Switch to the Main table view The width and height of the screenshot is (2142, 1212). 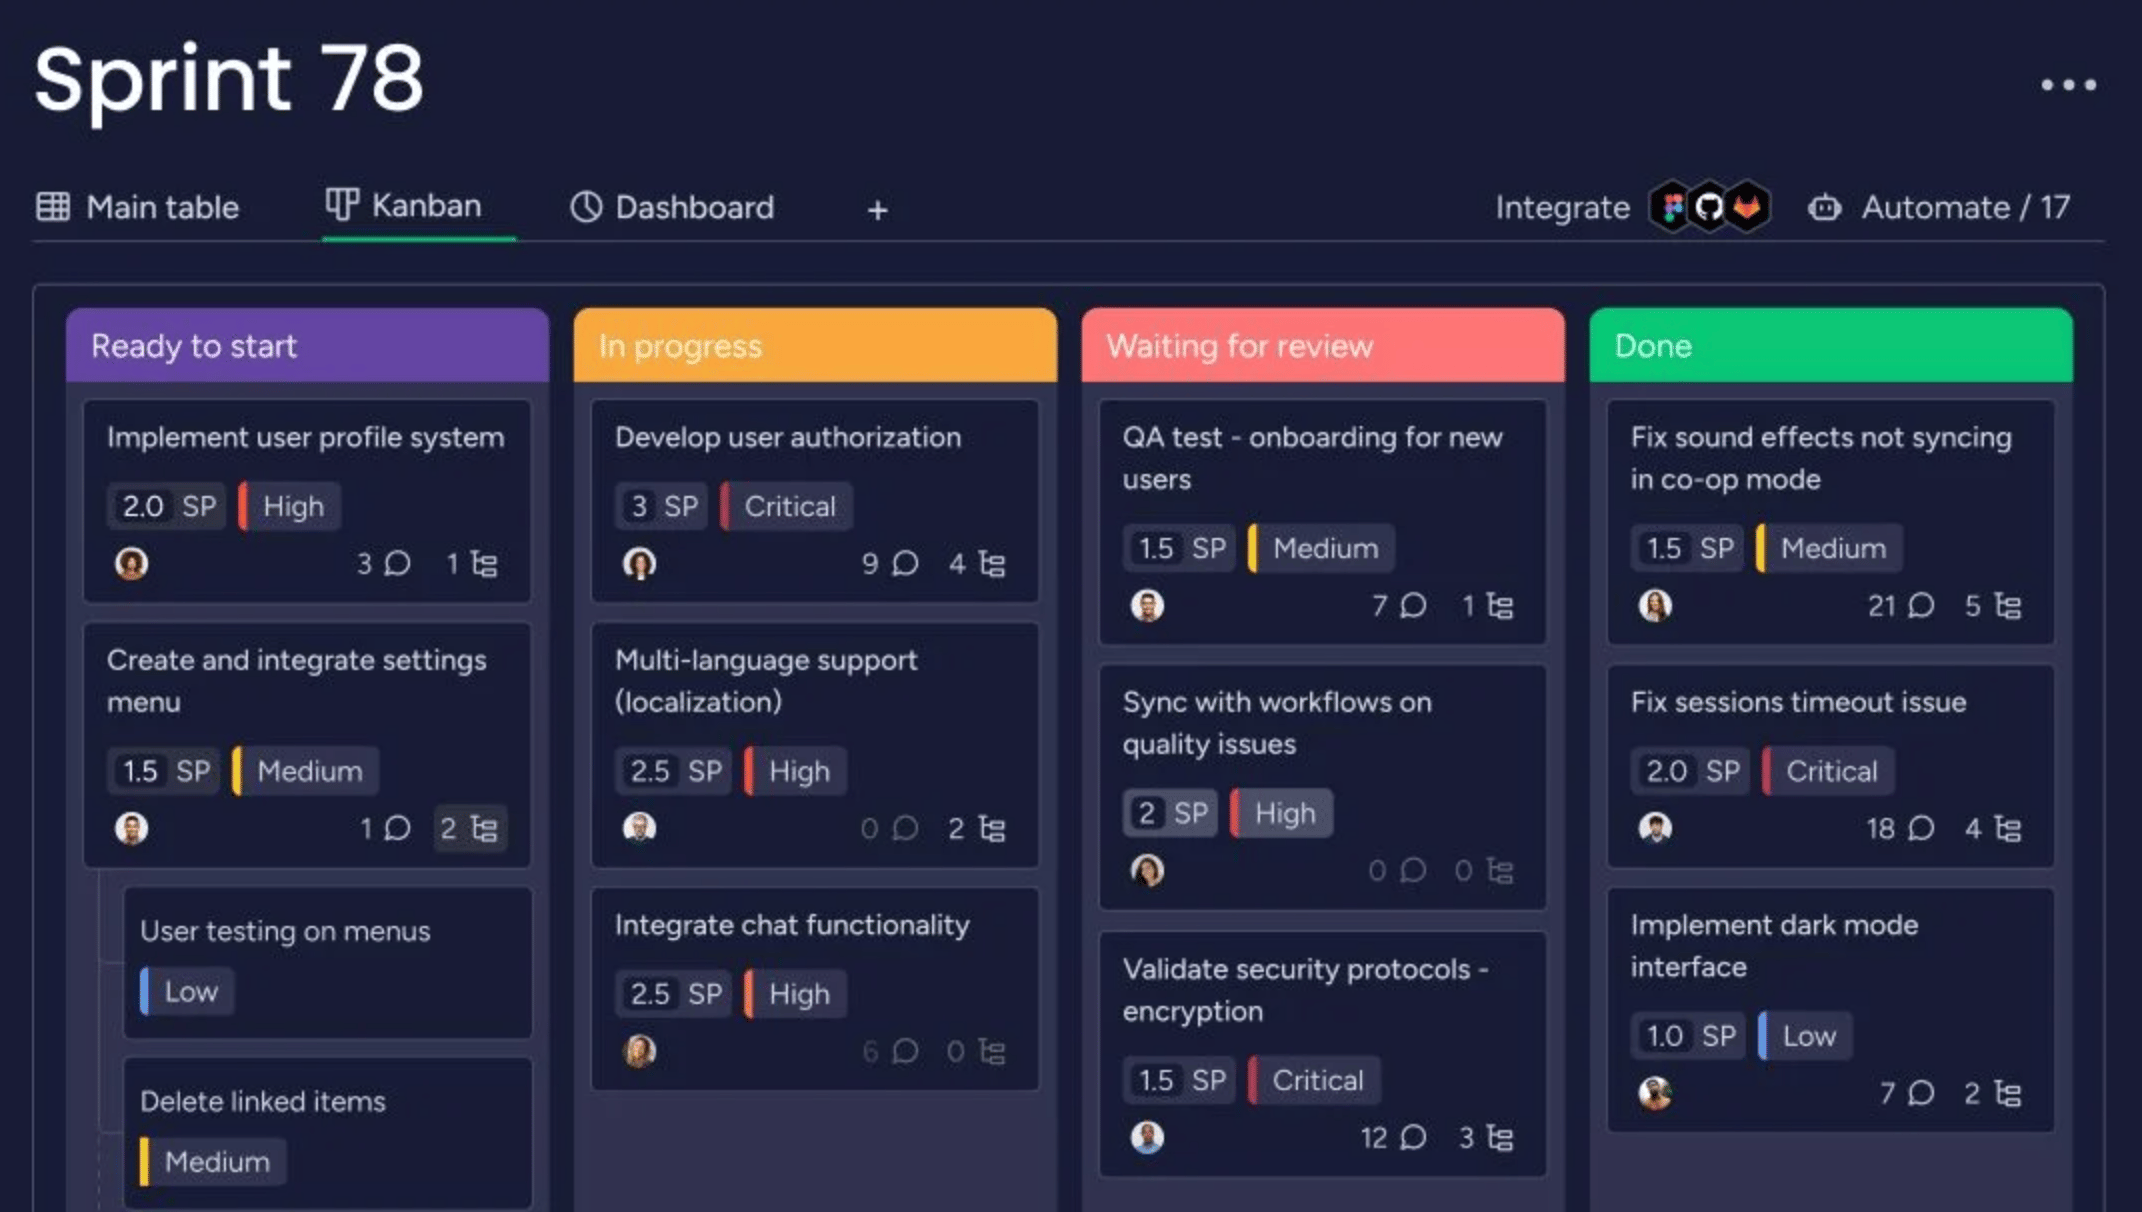(x=138, y=207)
